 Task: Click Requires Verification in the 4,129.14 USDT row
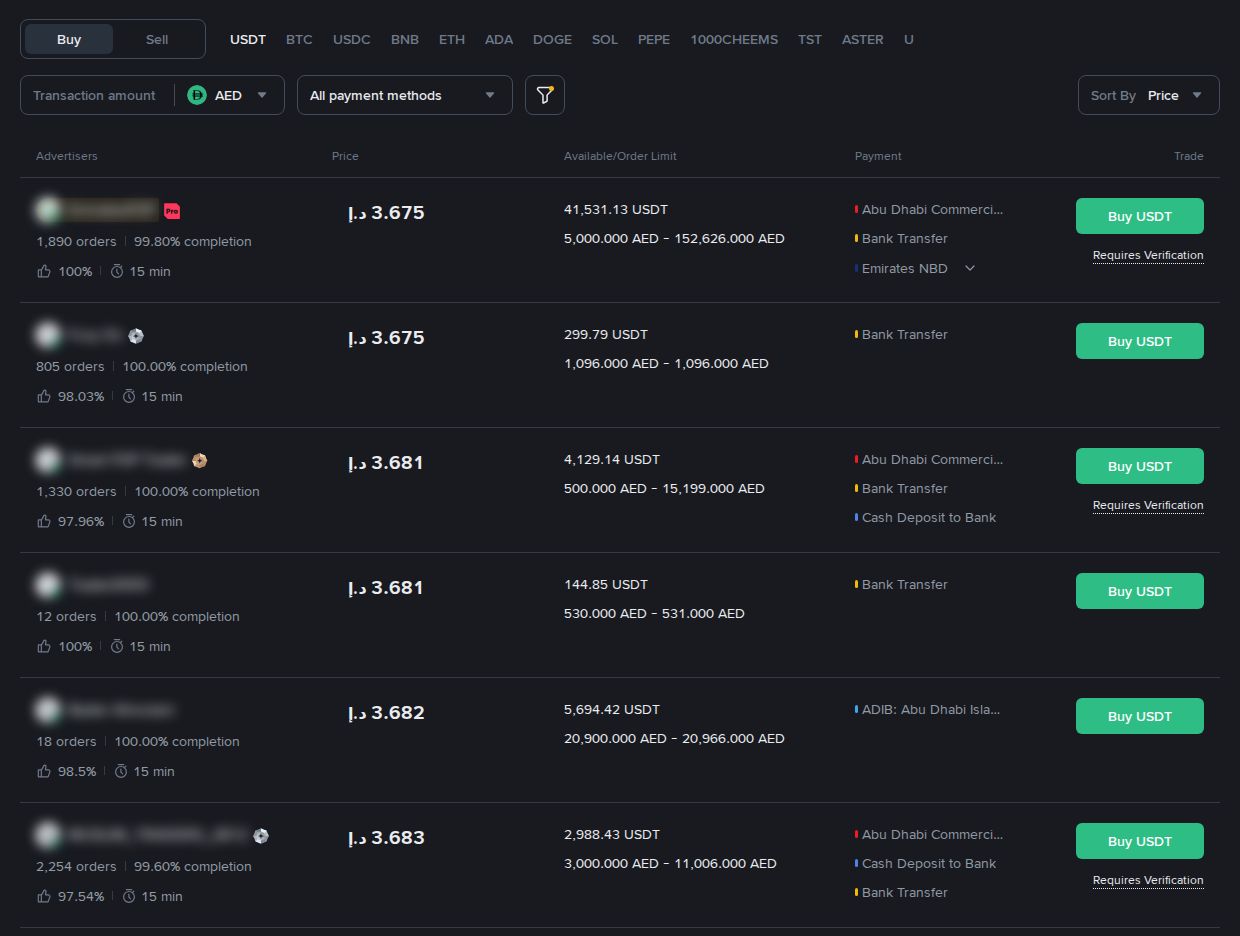[x=1148, y=505]
